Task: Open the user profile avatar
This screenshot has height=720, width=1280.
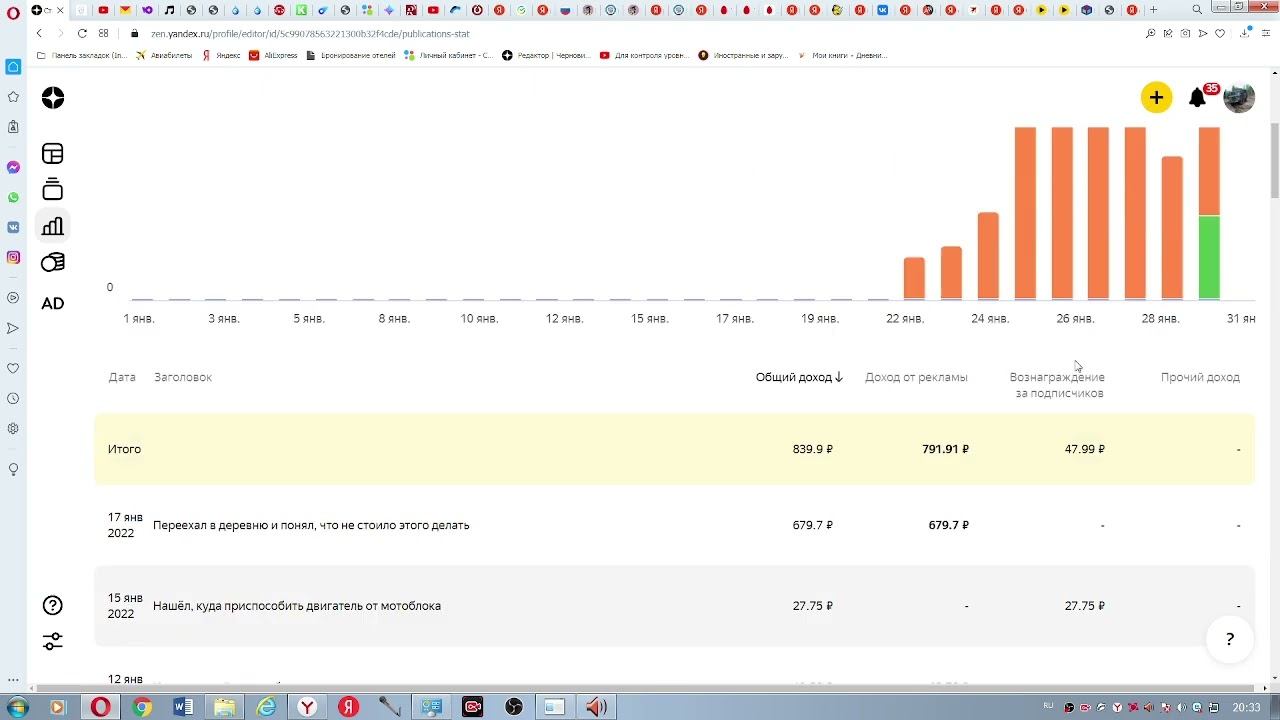Action: tap(1239, 97)
